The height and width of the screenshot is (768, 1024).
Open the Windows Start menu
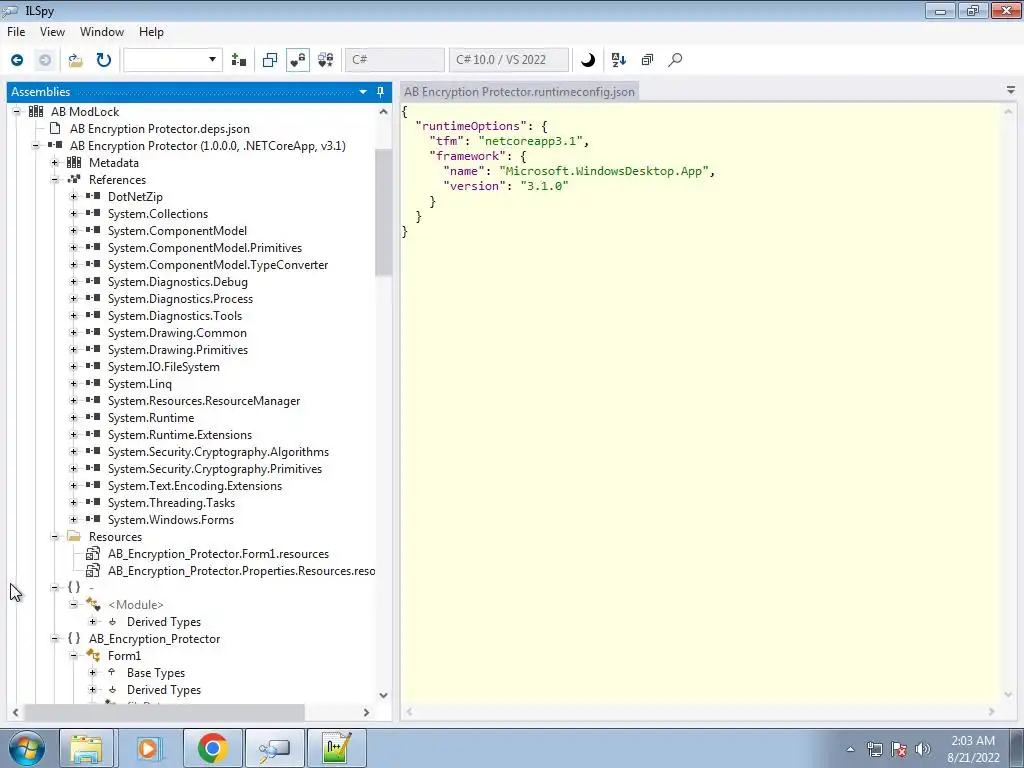27,748
